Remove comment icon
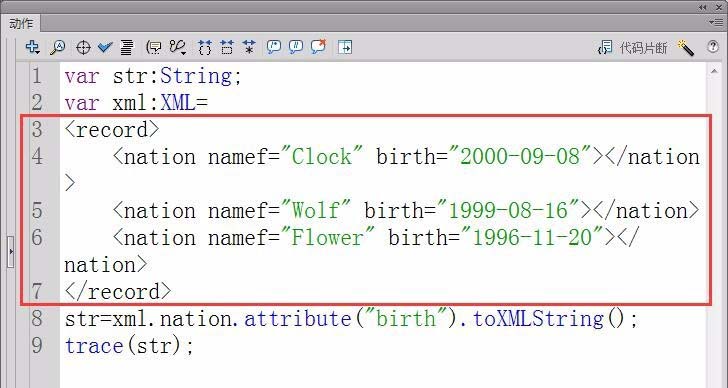Viewport: 728px width, 388px height. (318, 46)
